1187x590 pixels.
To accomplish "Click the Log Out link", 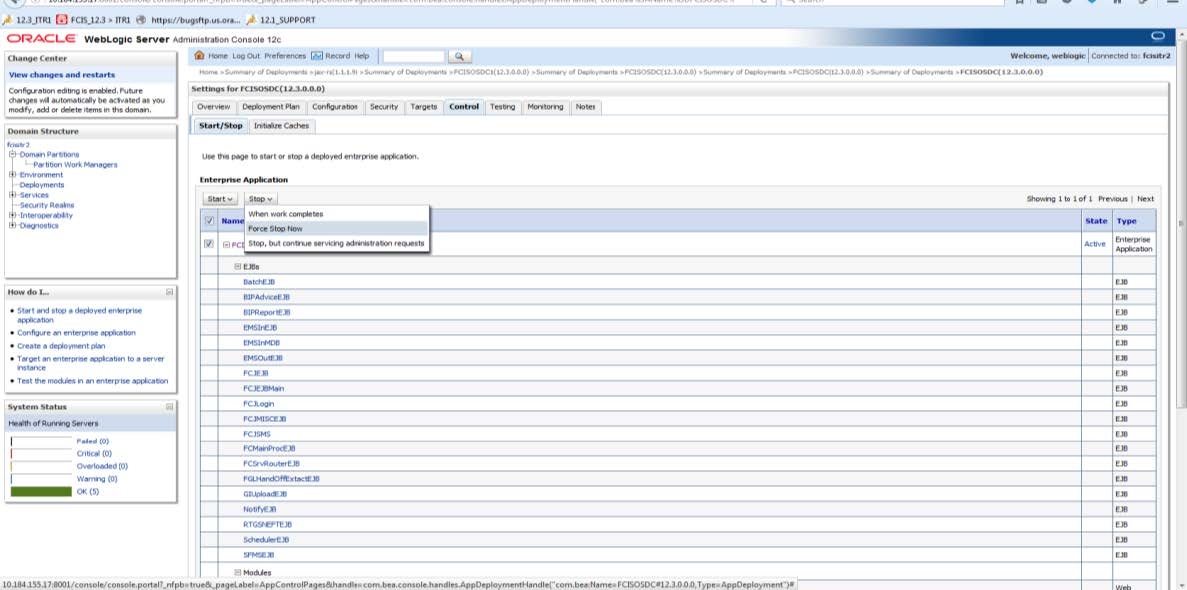I will [x=246, y=56].
